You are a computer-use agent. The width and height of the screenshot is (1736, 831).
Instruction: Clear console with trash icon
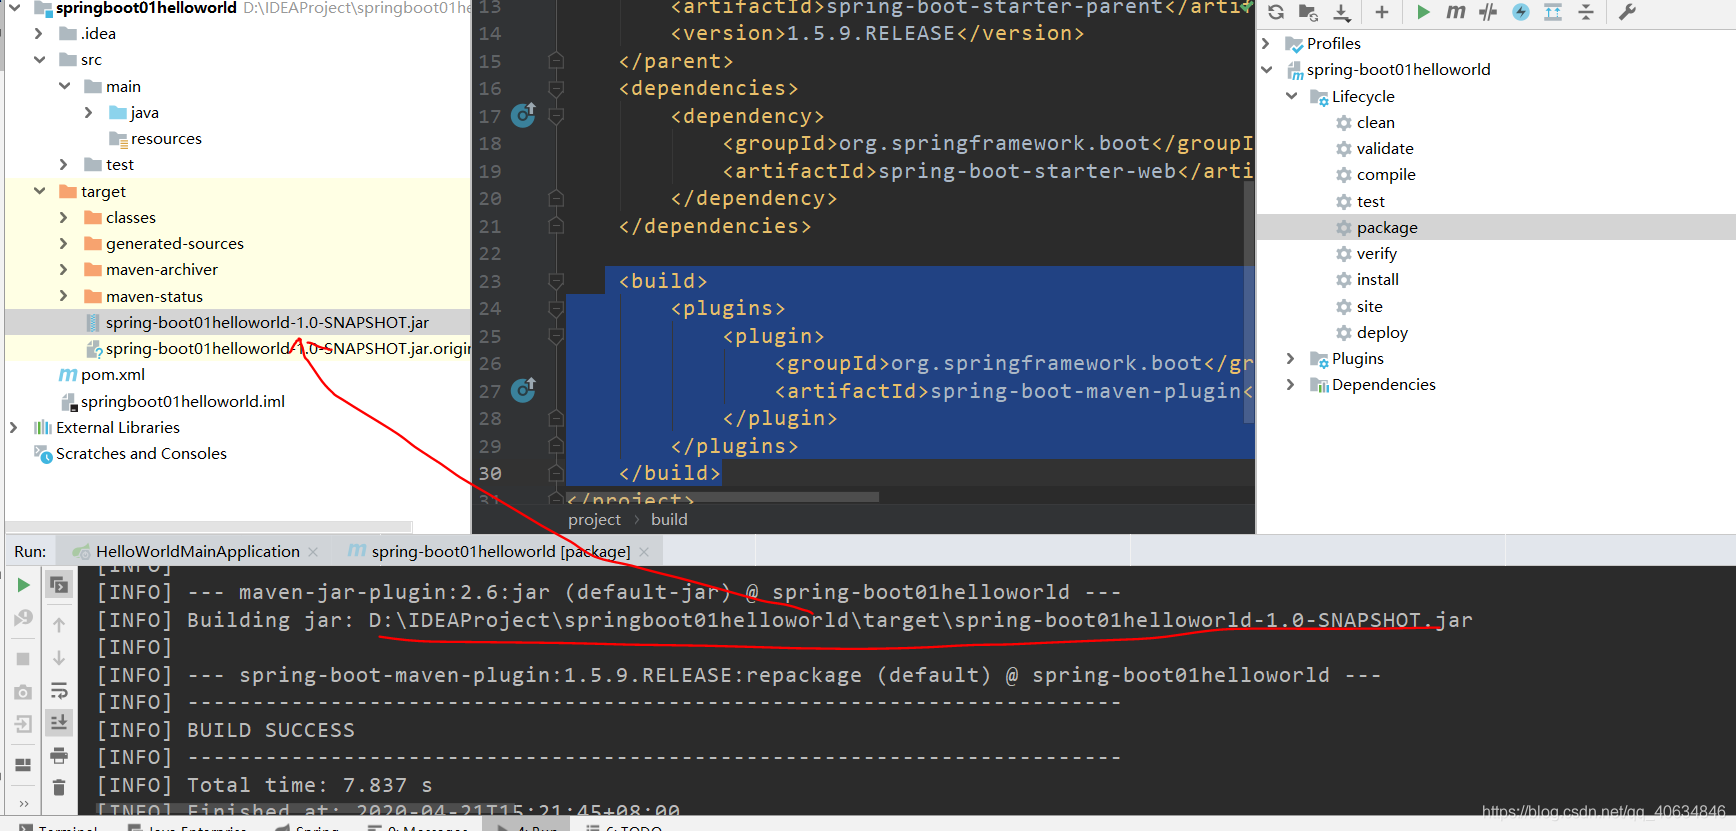pos(59,787)
